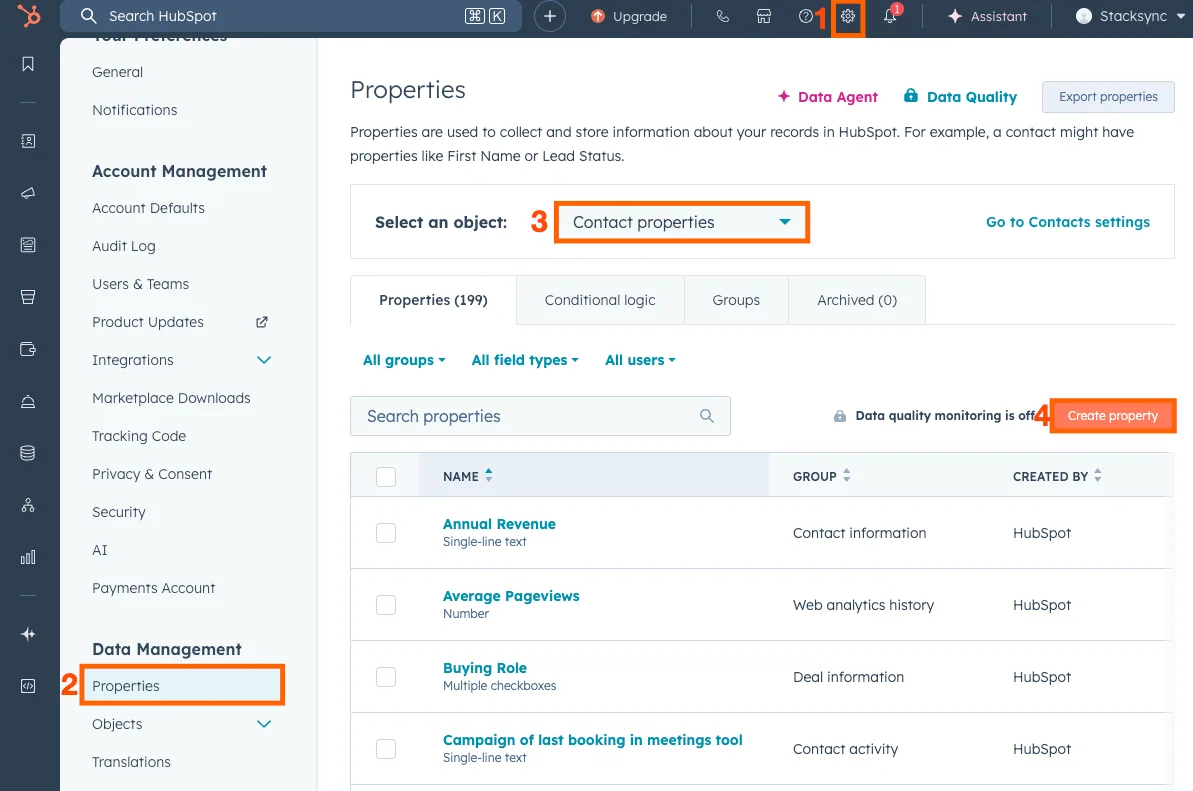This screenshot has height=791, width=1193.
Task: Click the Upgrade button in top bar
Action: [x=629, y=16]
